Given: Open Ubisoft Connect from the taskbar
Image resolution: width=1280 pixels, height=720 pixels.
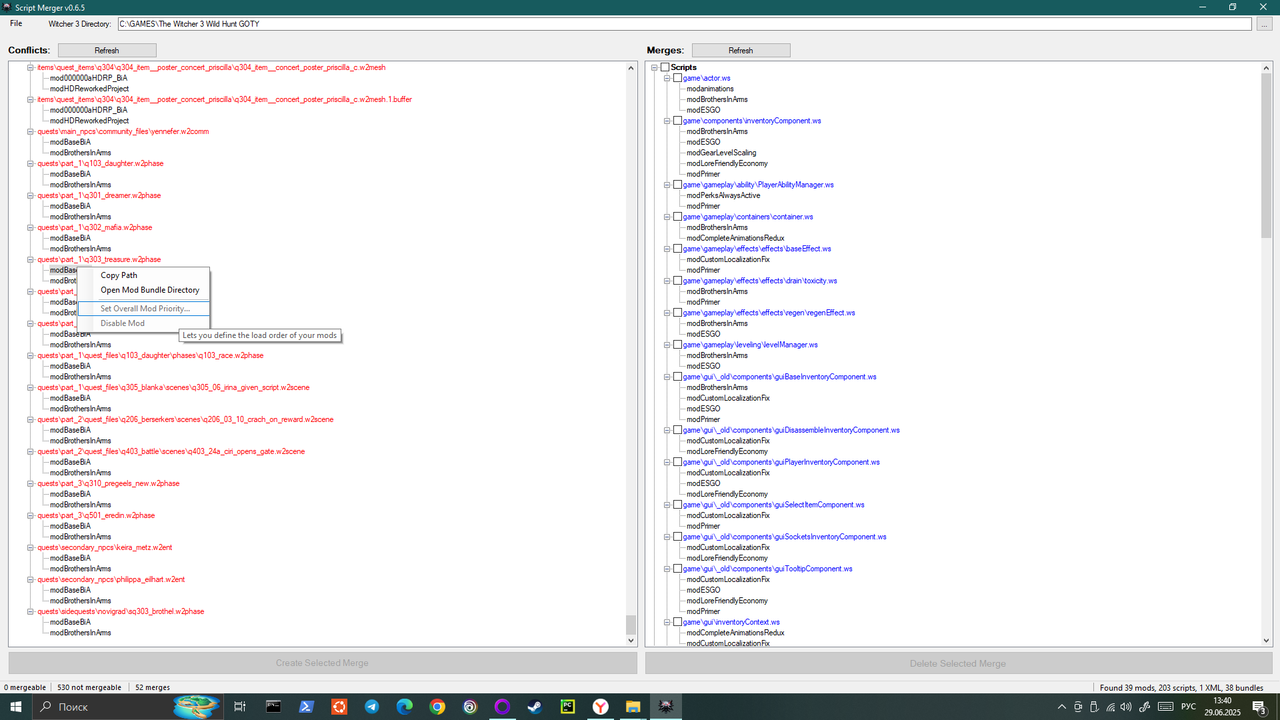Looking at the screenshot, I should click(x=470, y=707).
